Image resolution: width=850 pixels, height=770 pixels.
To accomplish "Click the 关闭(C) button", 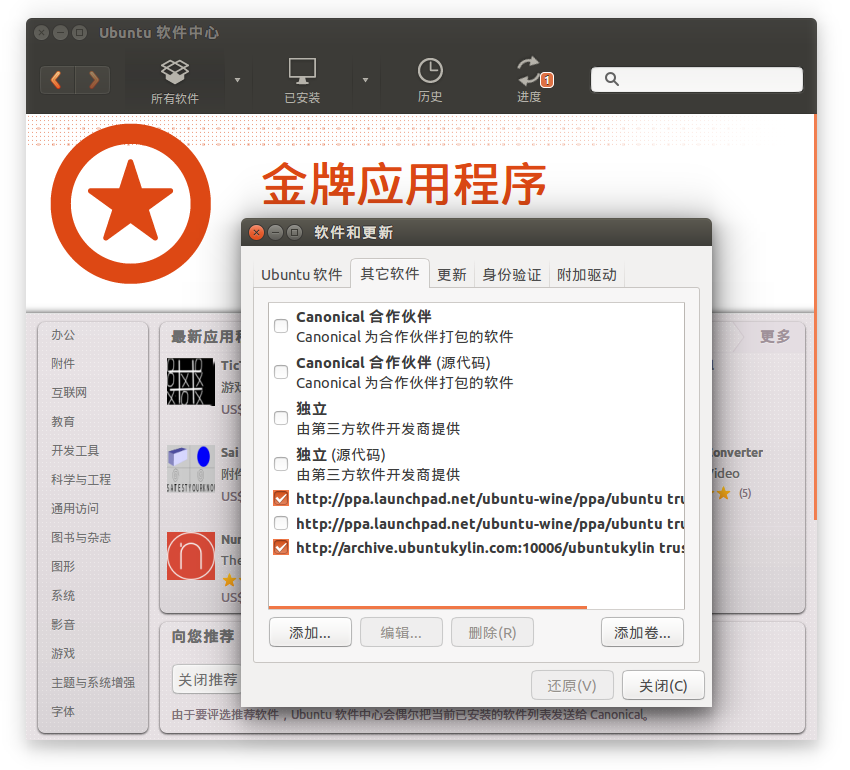I will tap(663, 686).
